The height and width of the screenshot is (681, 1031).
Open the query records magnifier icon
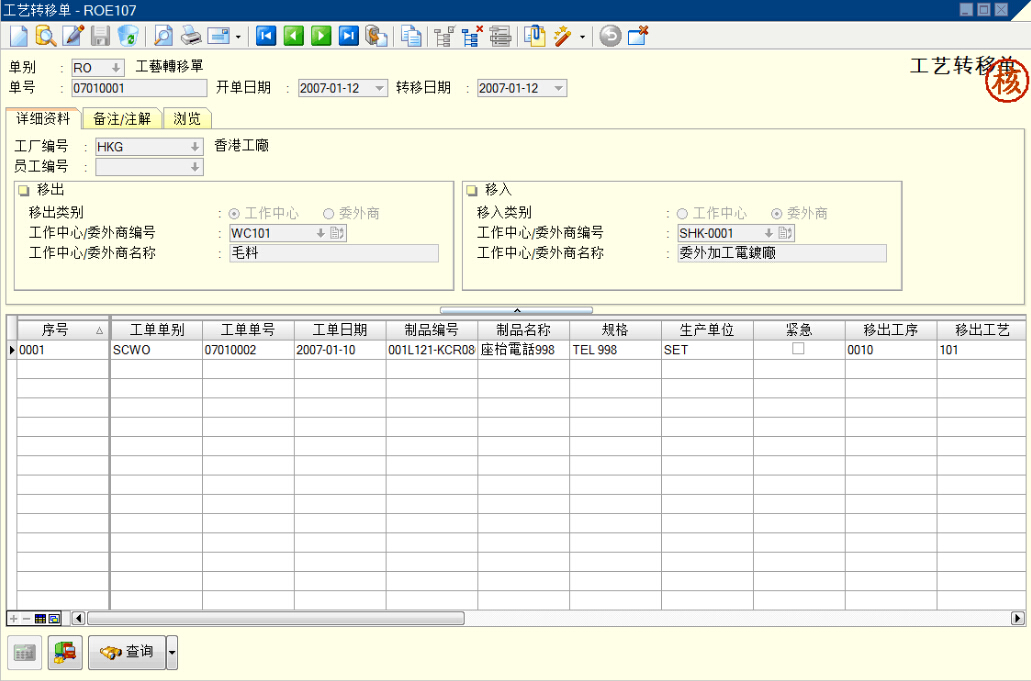click(45, 35)
